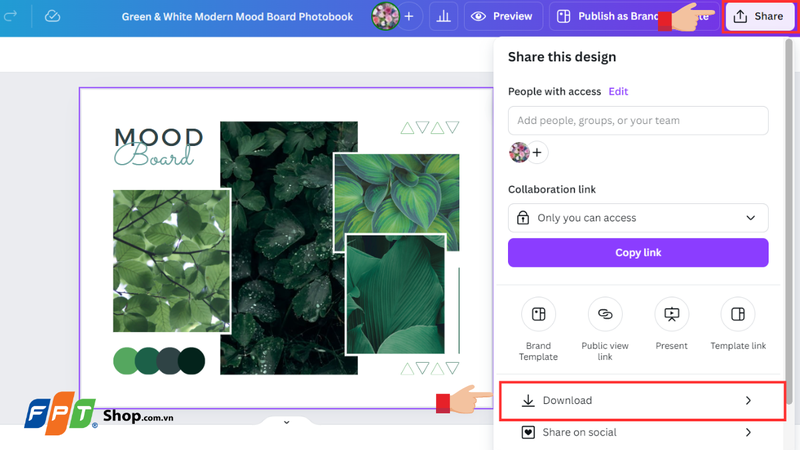Select the Template link icon

[x=738, y=314]
